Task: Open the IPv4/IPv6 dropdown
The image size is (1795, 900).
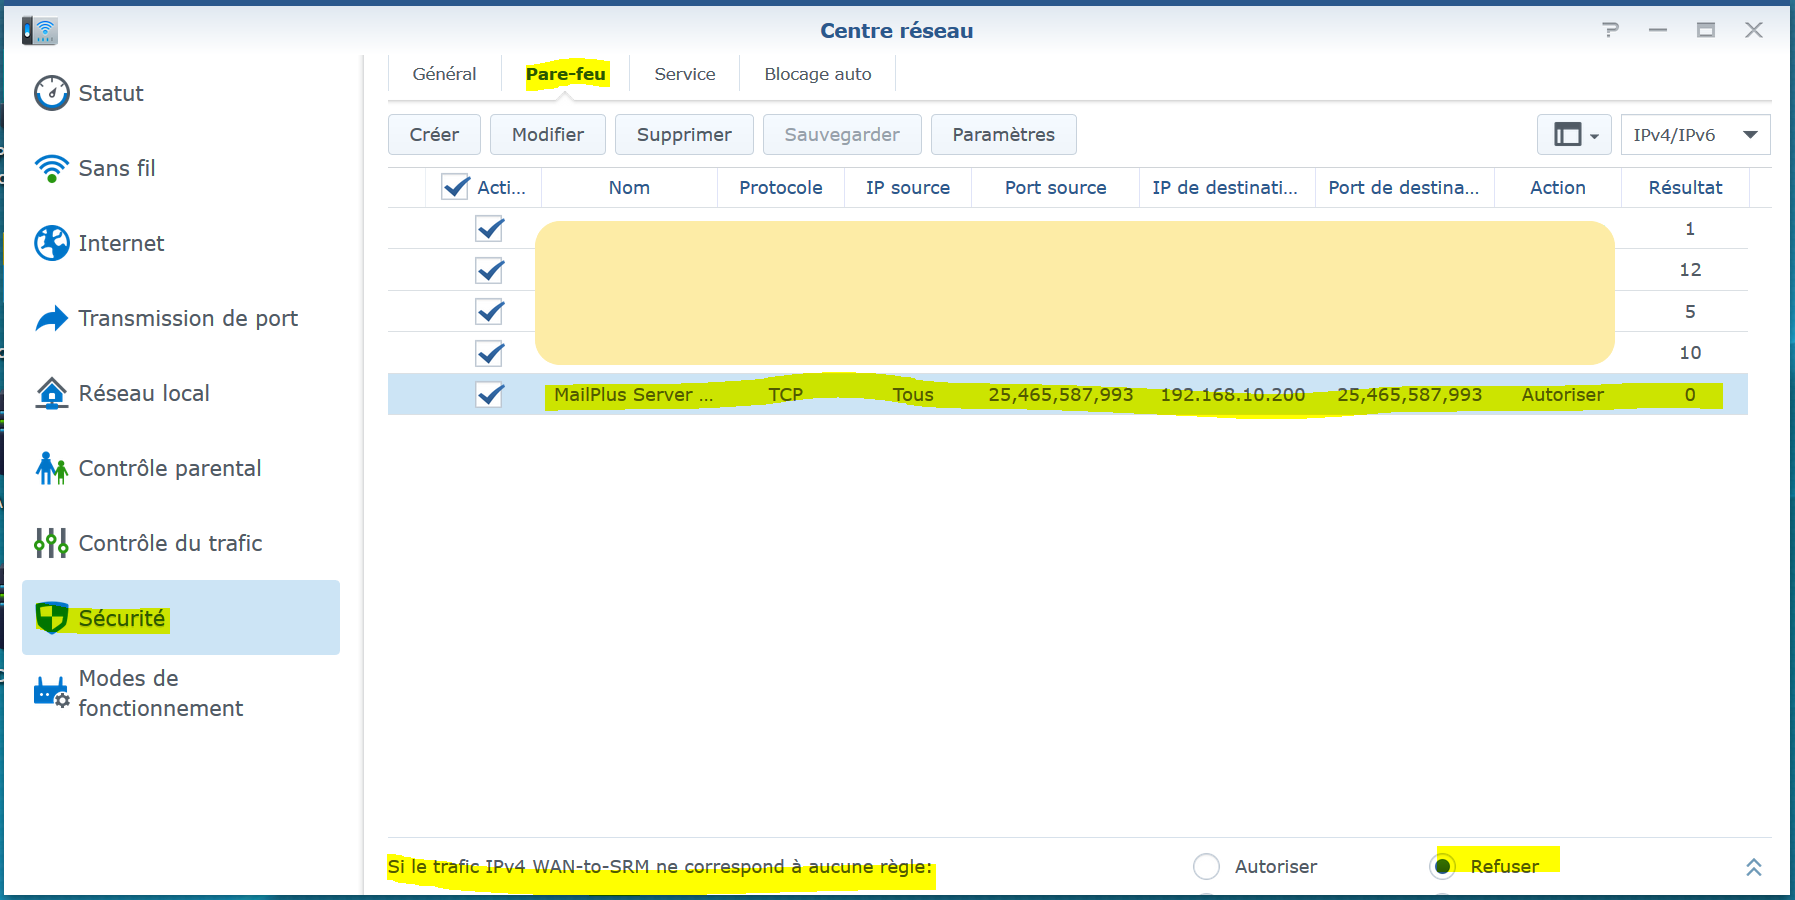Action: tap(1695, 135)
